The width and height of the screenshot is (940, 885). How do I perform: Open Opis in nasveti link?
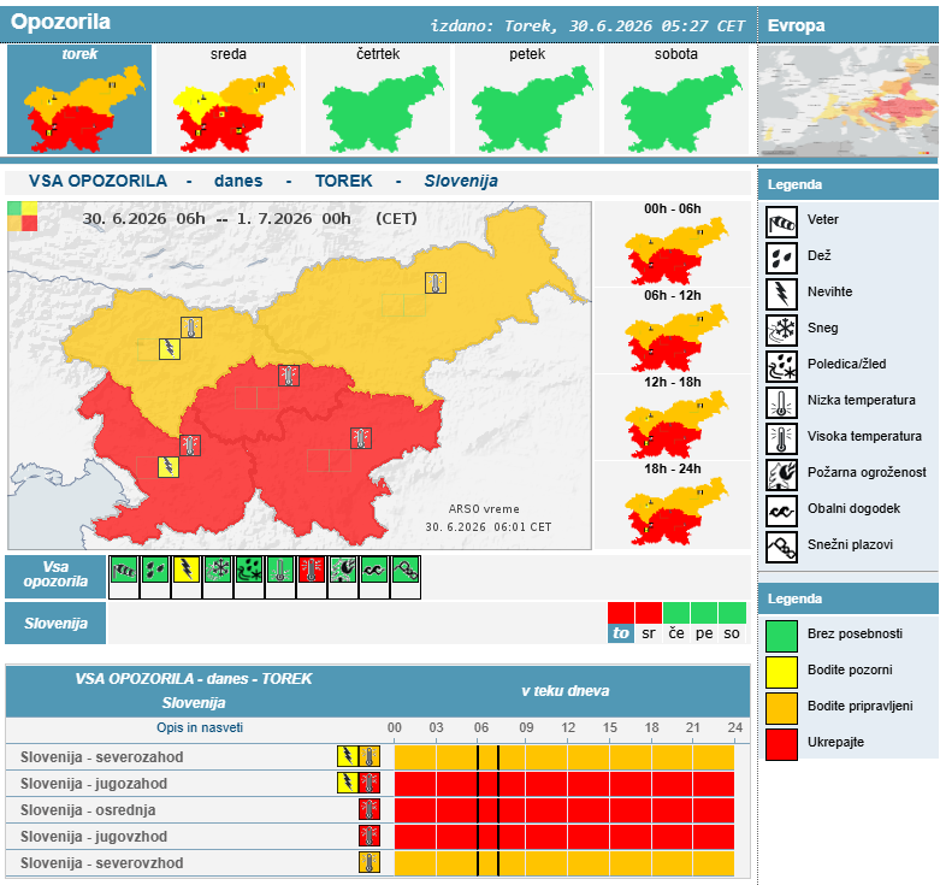200,727
